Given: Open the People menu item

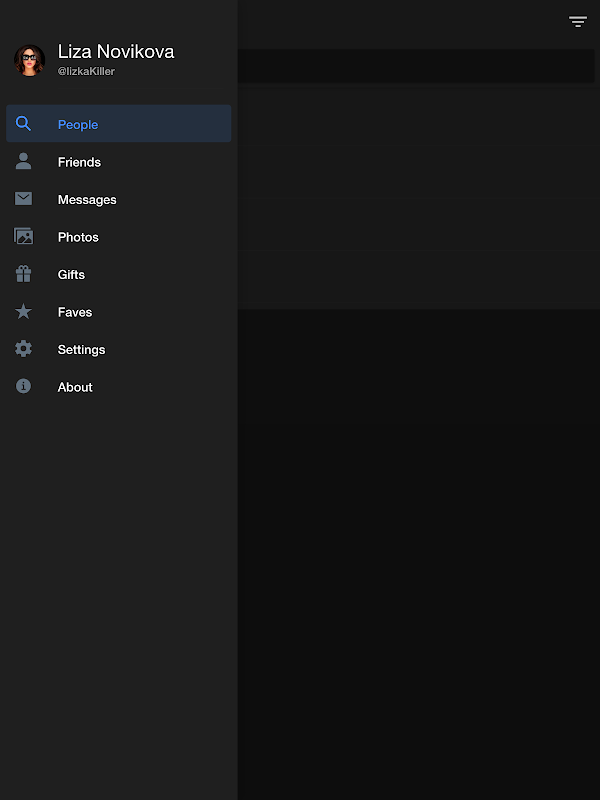Looking at the screenshot, I should 118,123.
